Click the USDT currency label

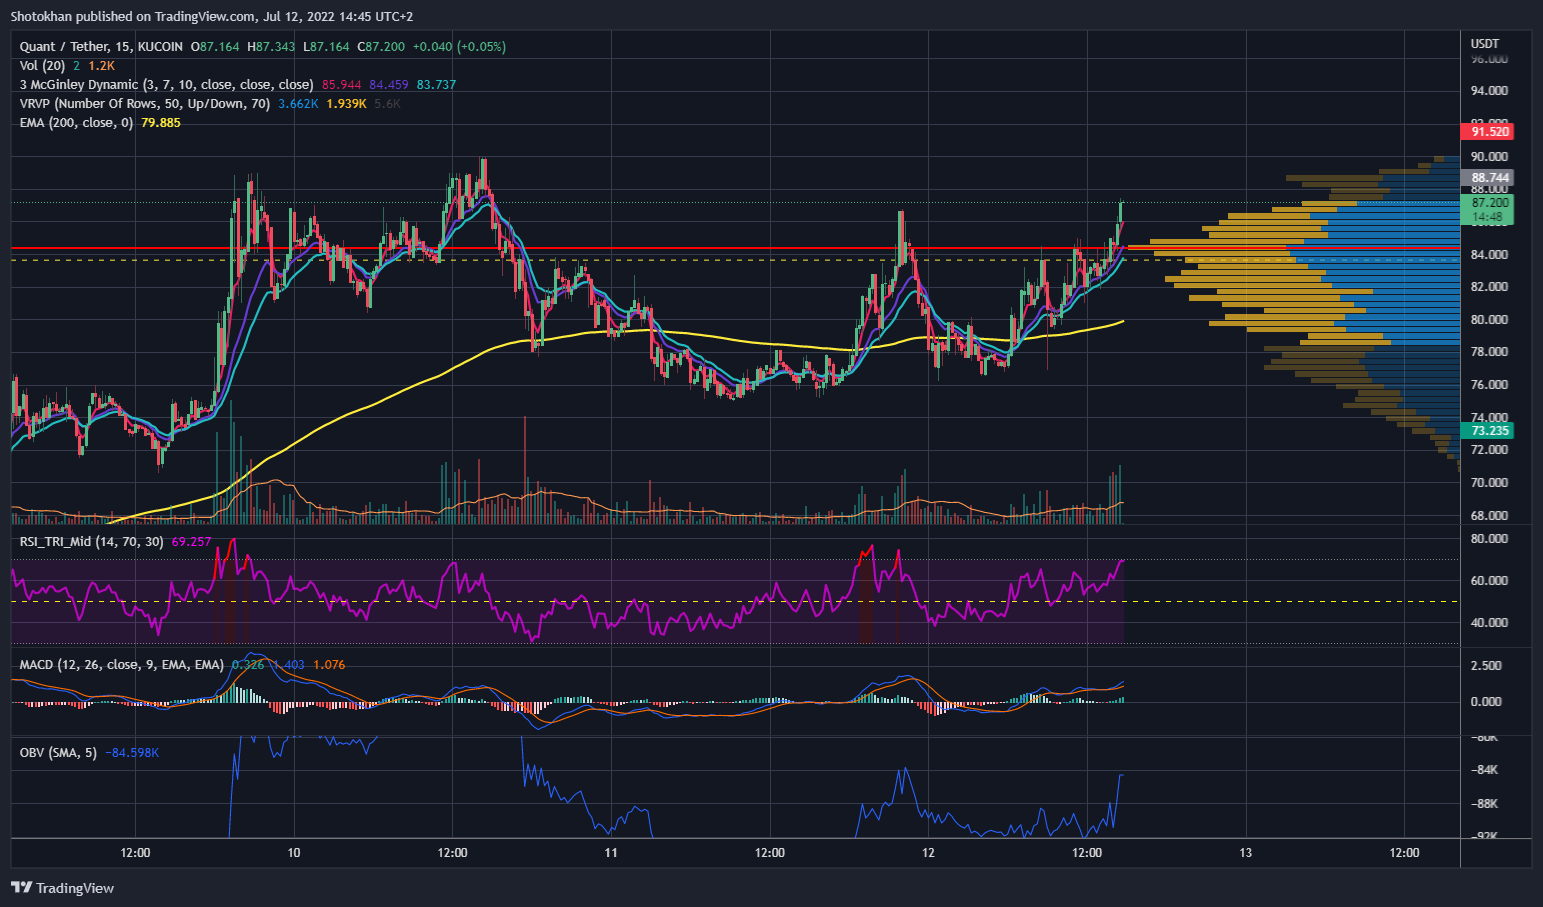click(x=1485, y=44)
